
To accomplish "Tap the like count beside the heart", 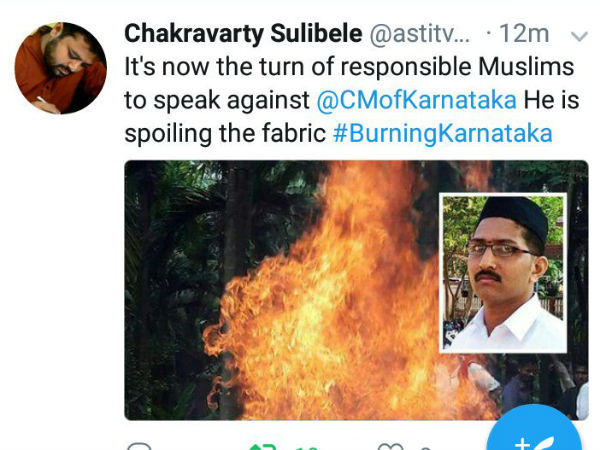I will coord(425,448).
